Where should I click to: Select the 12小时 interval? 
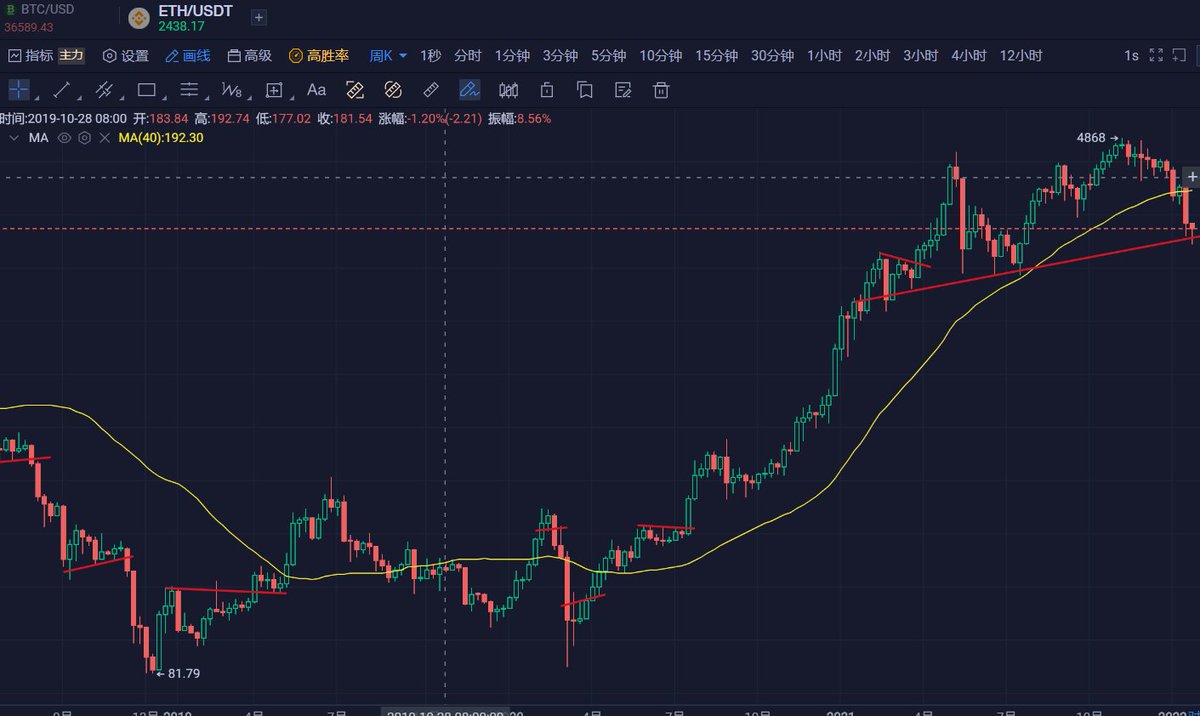[x=1021, y=56]
